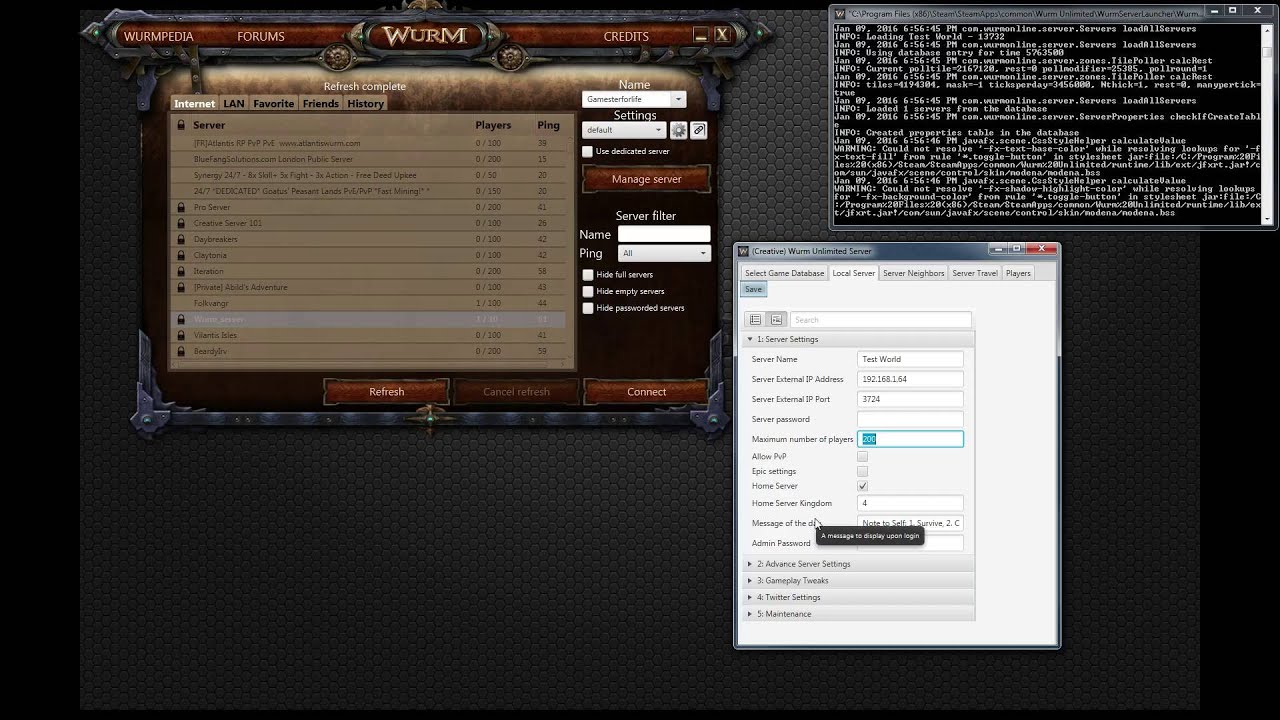Expand 5: Maintenance section

click(859, 614)
